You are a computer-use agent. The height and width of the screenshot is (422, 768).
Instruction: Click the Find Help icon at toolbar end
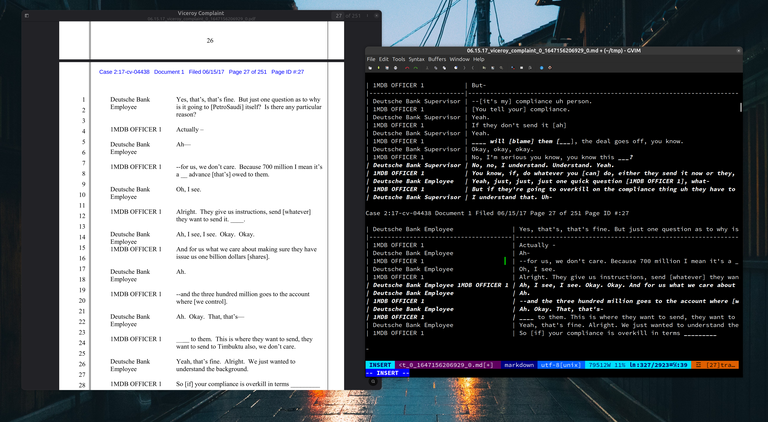pyautogui.click(x=550, y=67)
